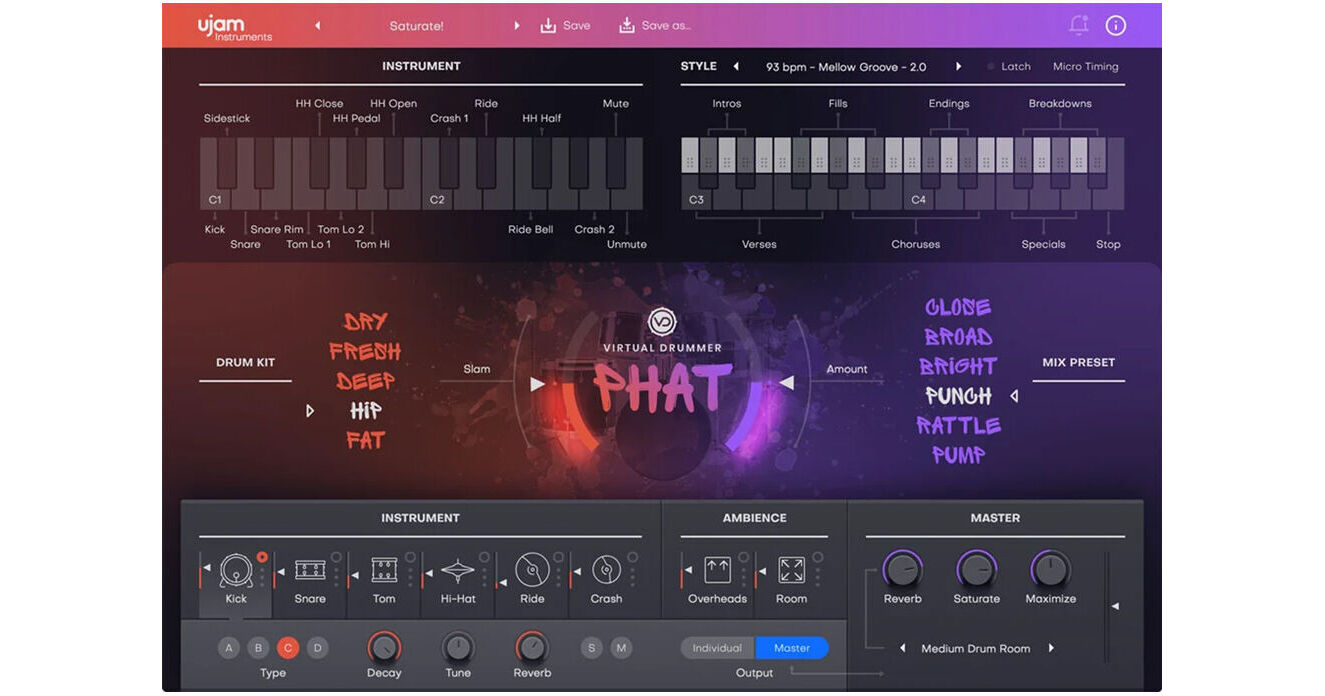The image size is (1325, 696).
Task: Solo the instrument with S button
Action: tap(592, 648)
